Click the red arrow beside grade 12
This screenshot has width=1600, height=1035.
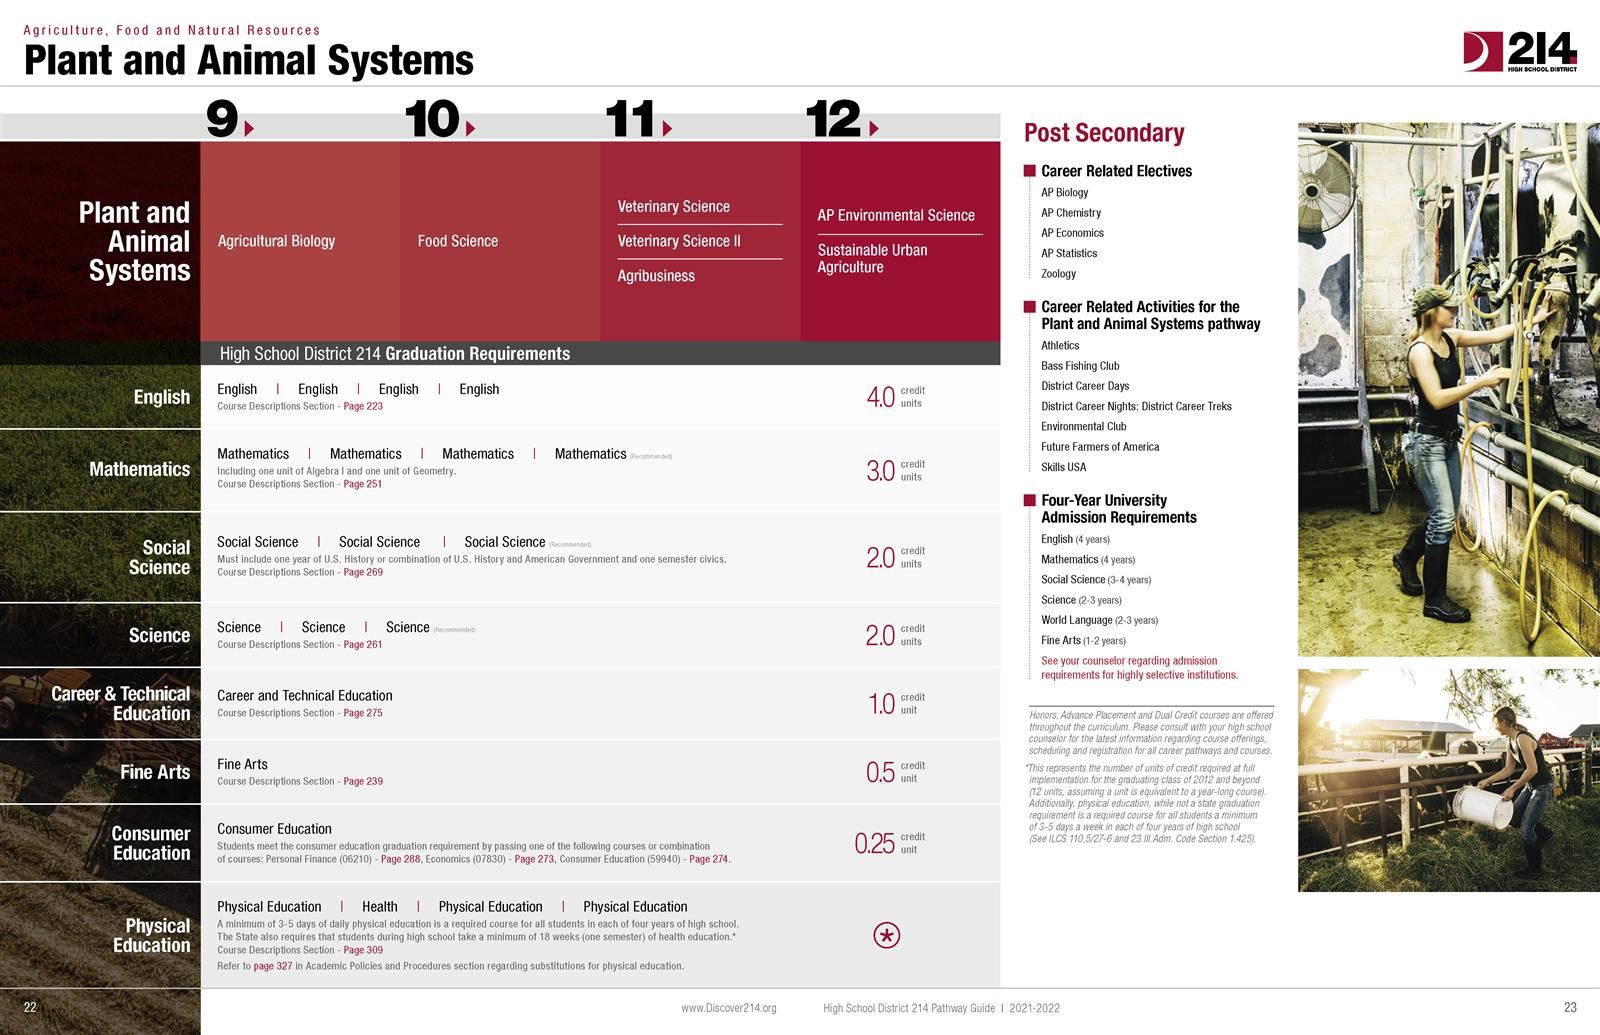[874, 128]
